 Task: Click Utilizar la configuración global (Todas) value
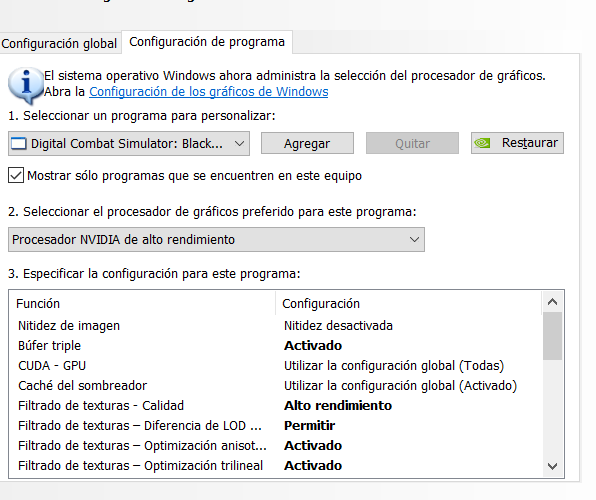pos(394,366)
